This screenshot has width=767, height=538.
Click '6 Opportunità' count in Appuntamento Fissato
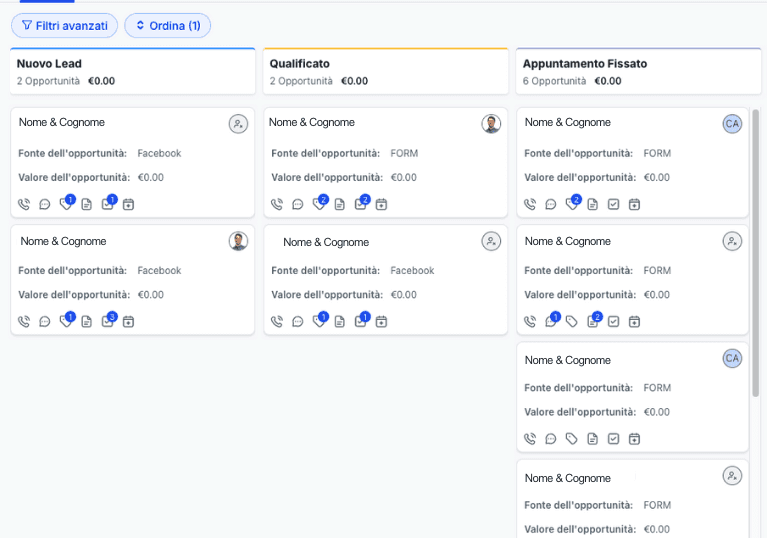pos(554,81)
